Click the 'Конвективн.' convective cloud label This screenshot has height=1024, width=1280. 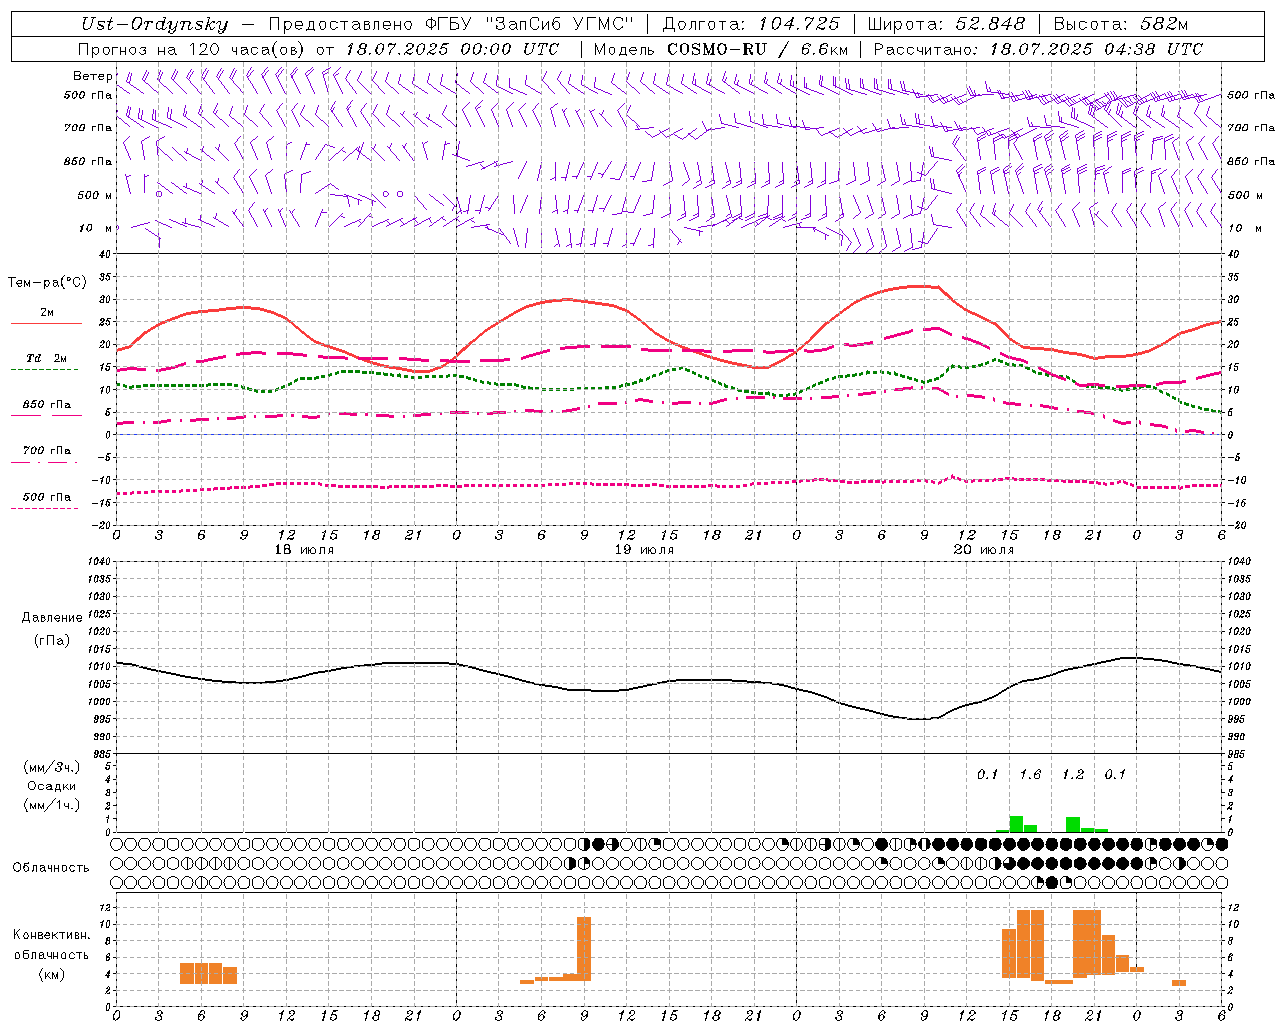pos(52,935)
